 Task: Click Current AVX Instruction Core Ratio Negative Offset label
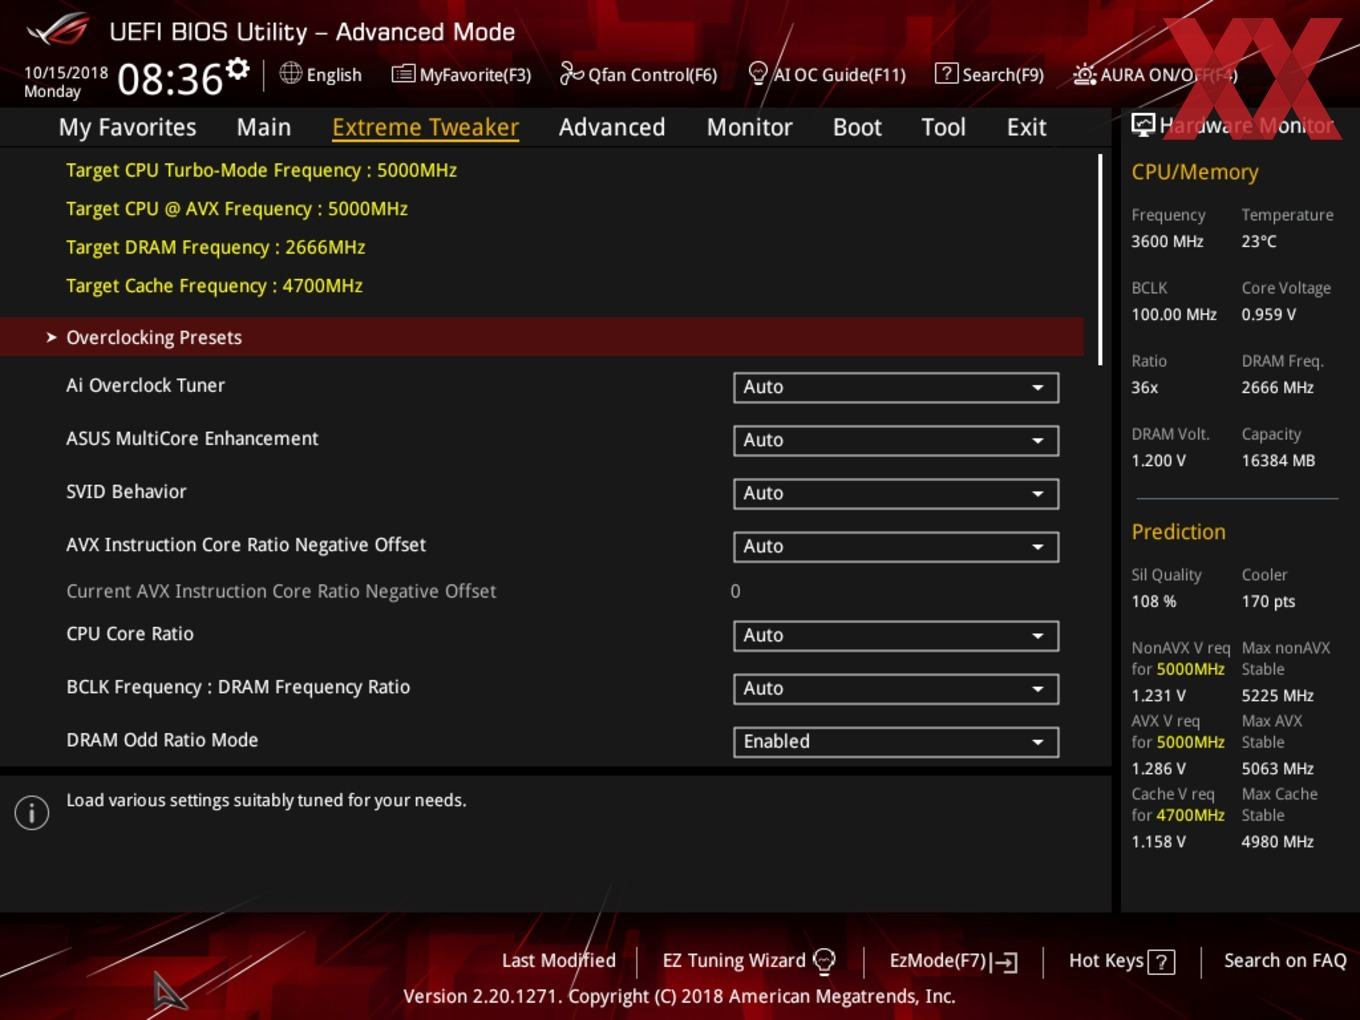(281, 591)
